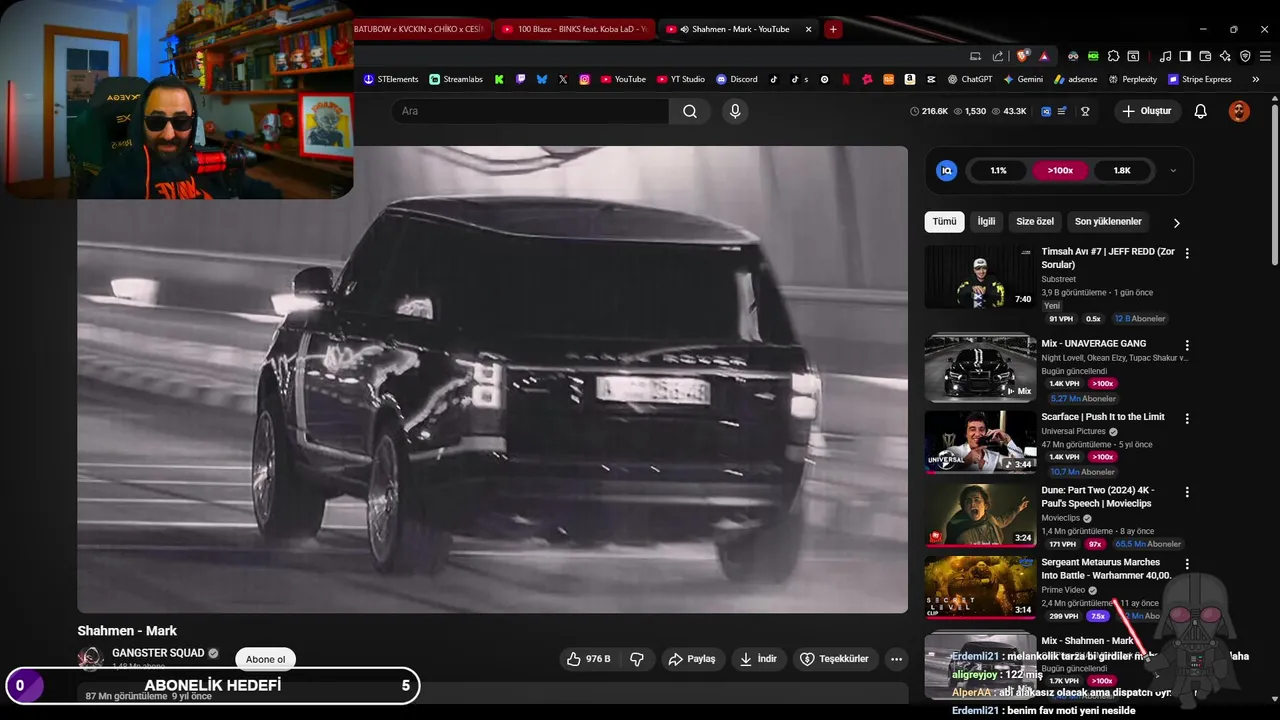Open the X bookmark icon
This screenshot has height=720, width=1280.
[x=563, y=79]
